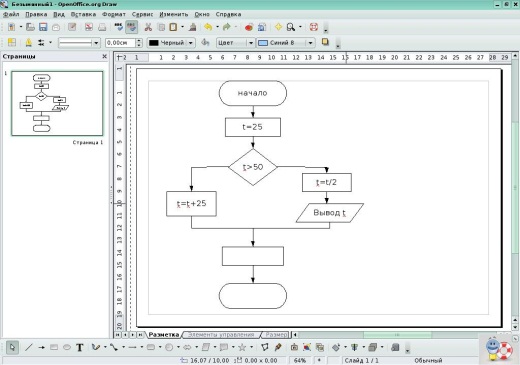The height and width of the screenshot is (365, 520).
Task: Expand the Undo history arrow
Action: click(217, 27)
